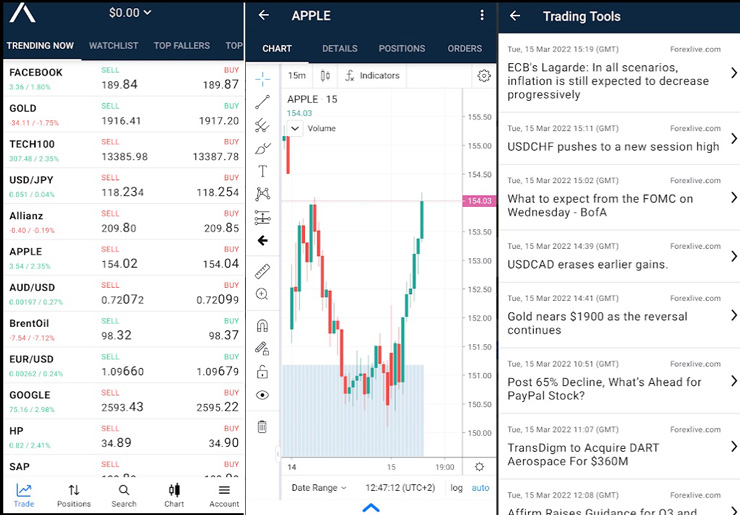The height and width of the screenshot is (515, 740).
Task: Select the TRENDING NOW tab
Action: 40,46
